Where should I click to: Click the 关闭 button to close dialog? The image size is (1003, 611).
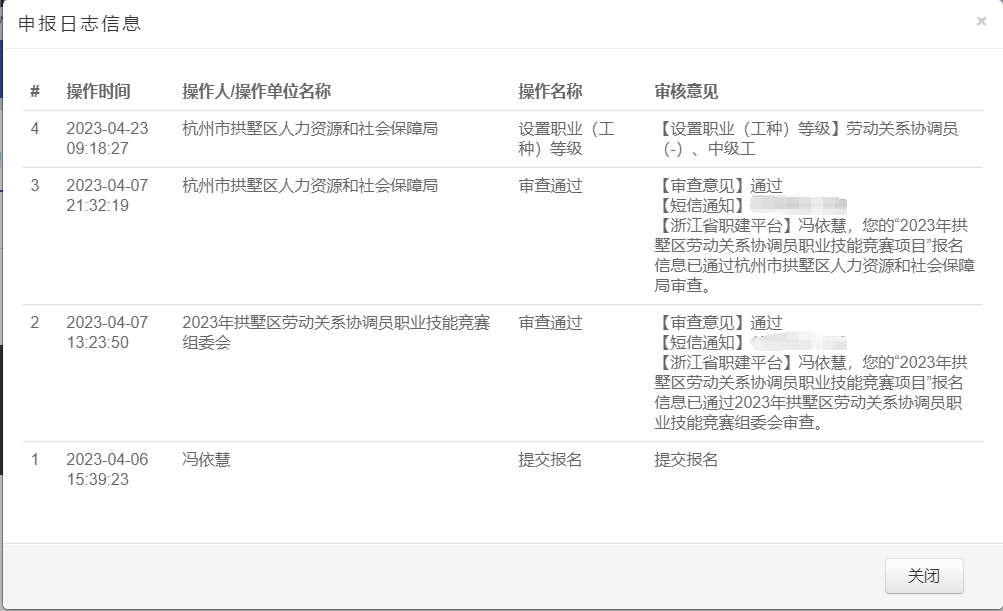pyautogui.click(x=923, y=575)
